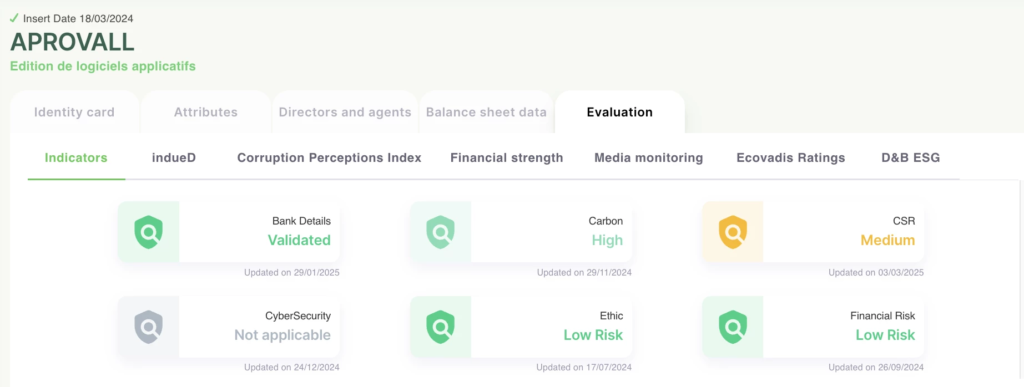Select the Evaluation tab
Screen dimensions: 1024x387
click(x=620, y=112)
